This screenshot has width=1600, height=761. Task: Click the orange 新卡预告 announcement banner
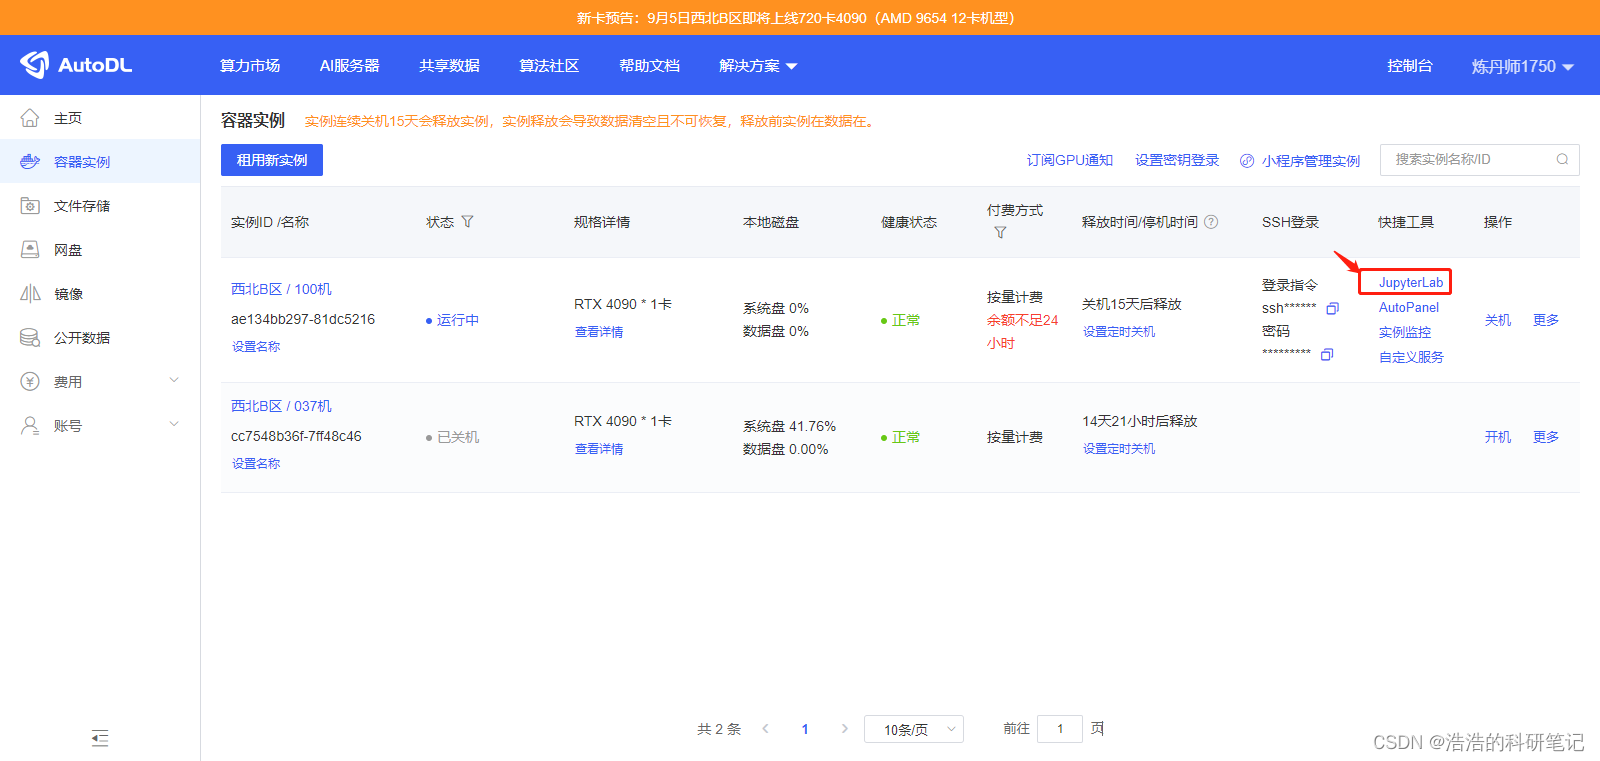800,18
